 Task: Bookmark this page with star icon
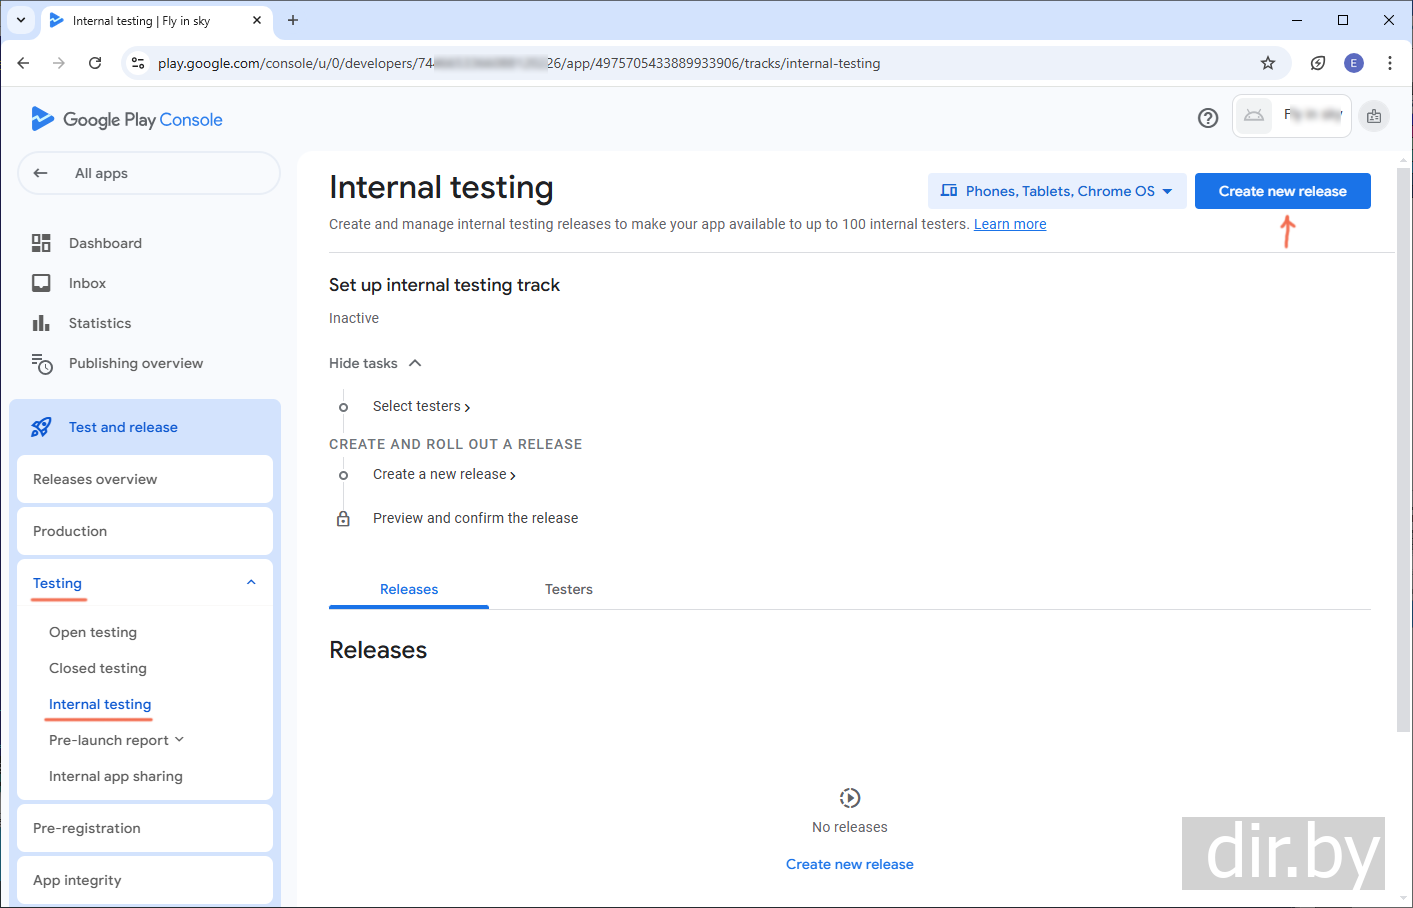pos(1267,63)
